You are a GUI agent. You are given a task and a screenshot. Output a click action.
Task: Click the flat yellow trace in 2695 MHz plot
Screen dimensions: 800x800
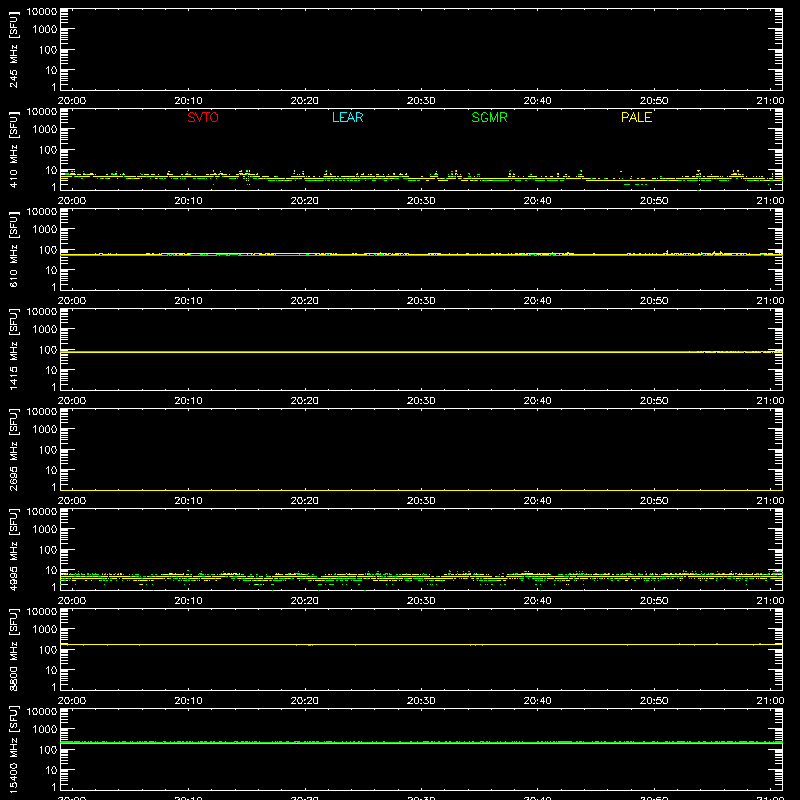pos(421,490)
